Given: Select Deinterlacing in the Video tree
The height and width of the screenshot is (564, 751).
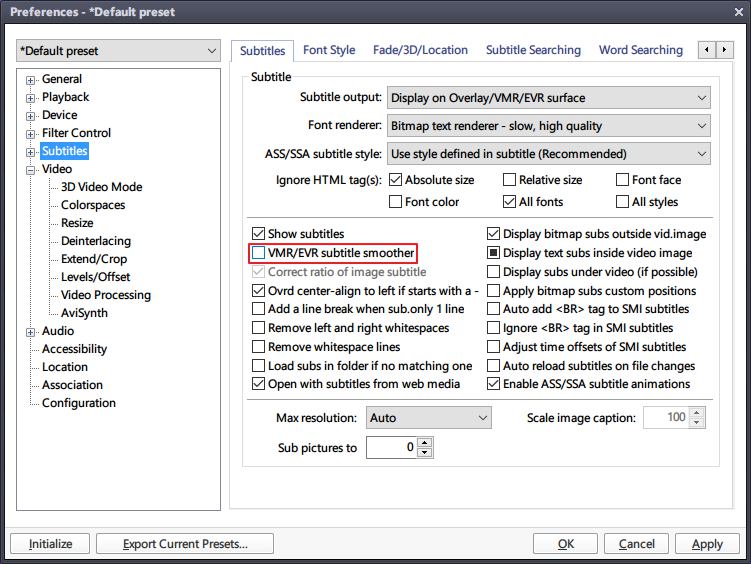Looking at the screenshot, I should [x=96, y=241].
